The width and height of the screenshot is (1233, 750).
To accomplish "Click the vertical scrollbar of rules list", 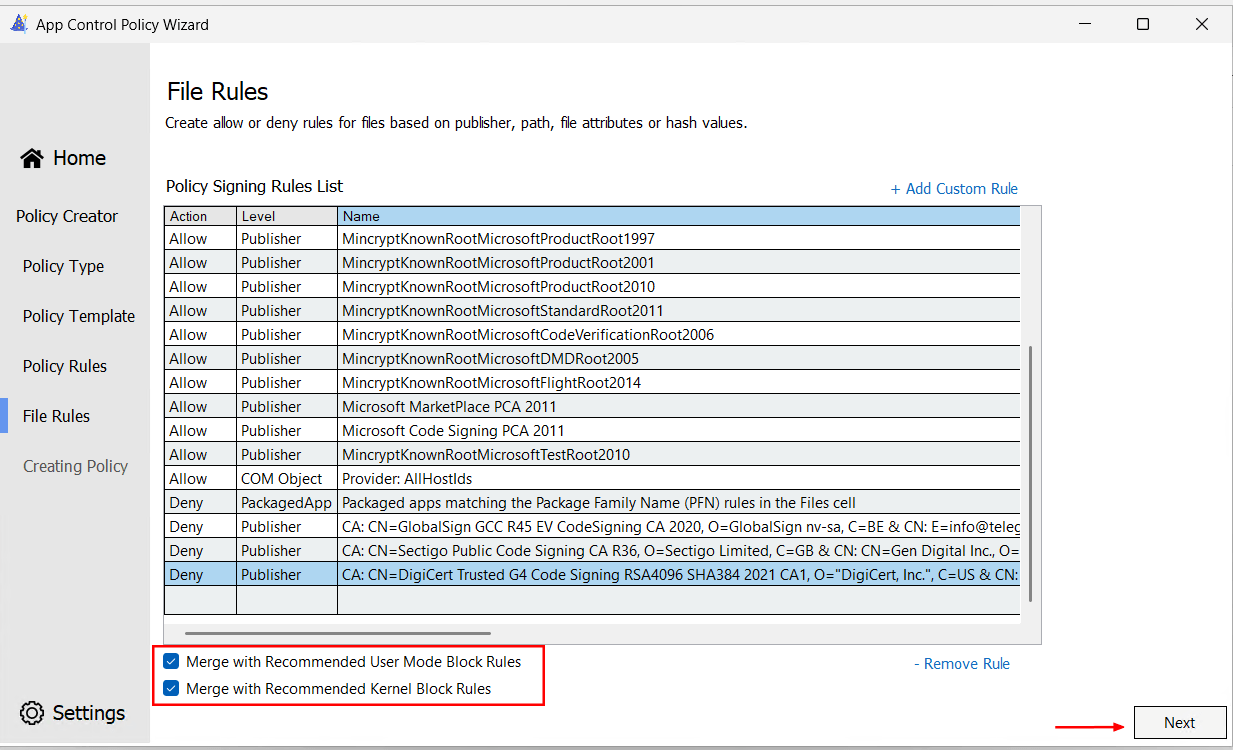I will (1030, 474).
